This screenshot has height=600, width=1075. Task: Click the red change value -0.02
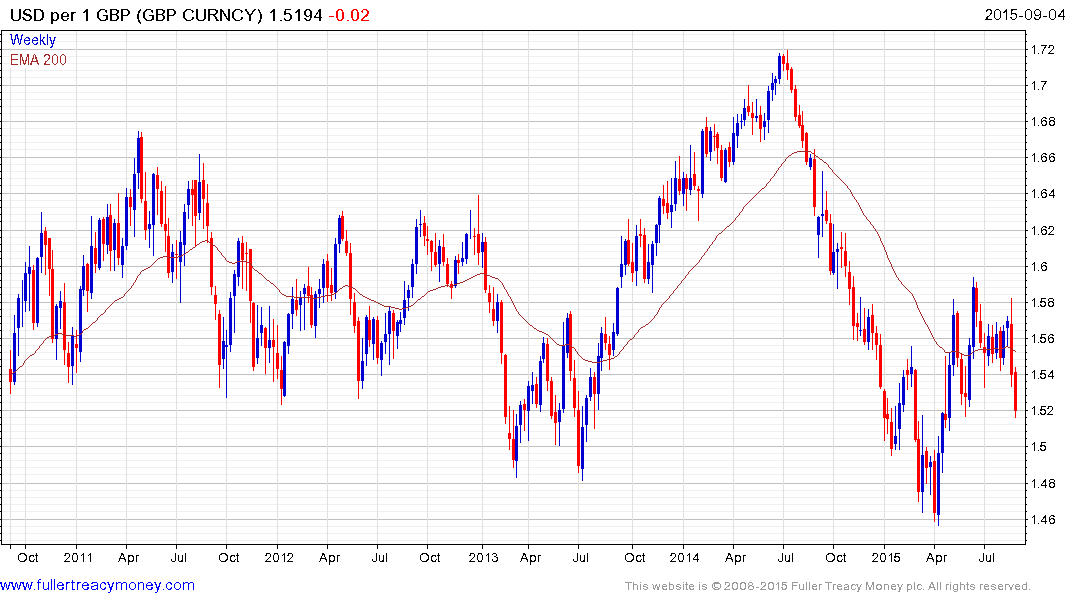click(349, 15)
